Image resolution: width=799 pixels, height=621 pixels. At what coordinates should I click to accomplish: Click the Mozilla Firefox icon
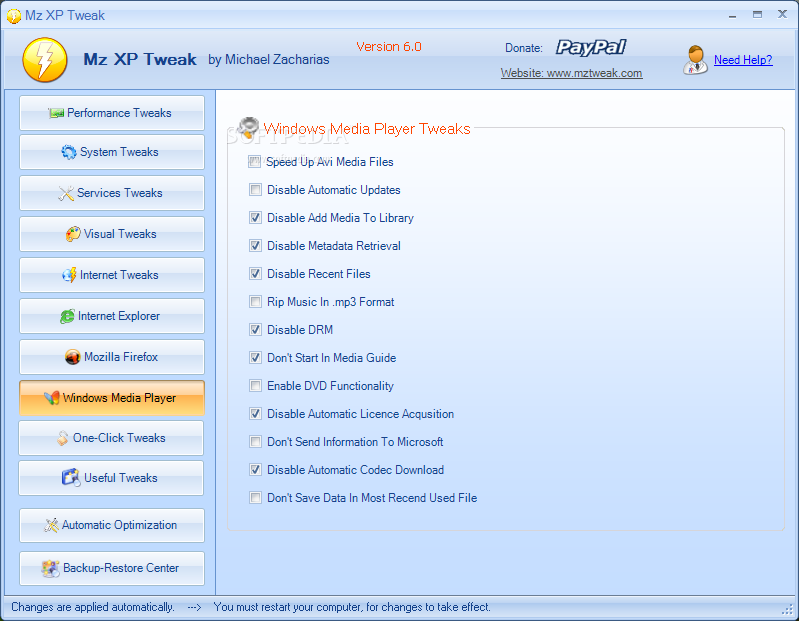tap(73, 357)
